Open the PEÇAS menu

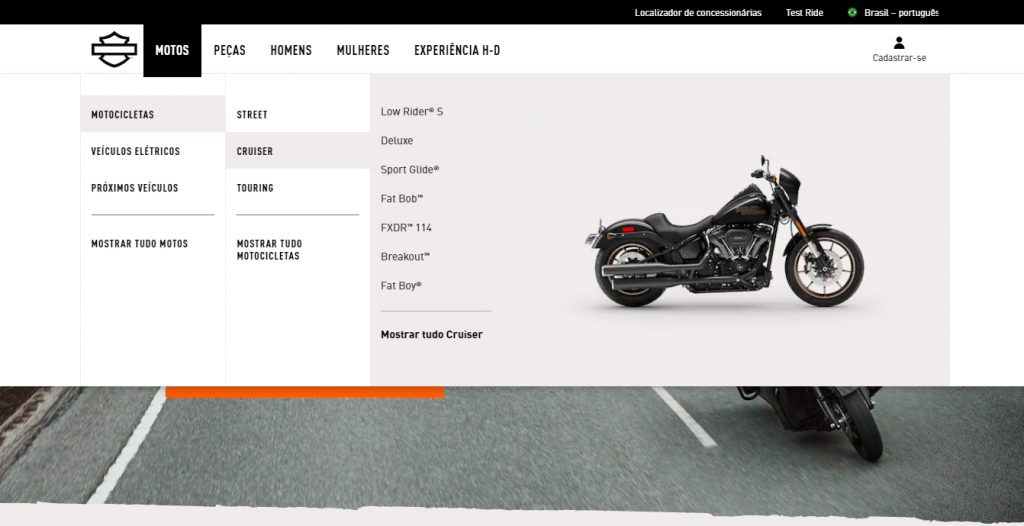point(230,50)
